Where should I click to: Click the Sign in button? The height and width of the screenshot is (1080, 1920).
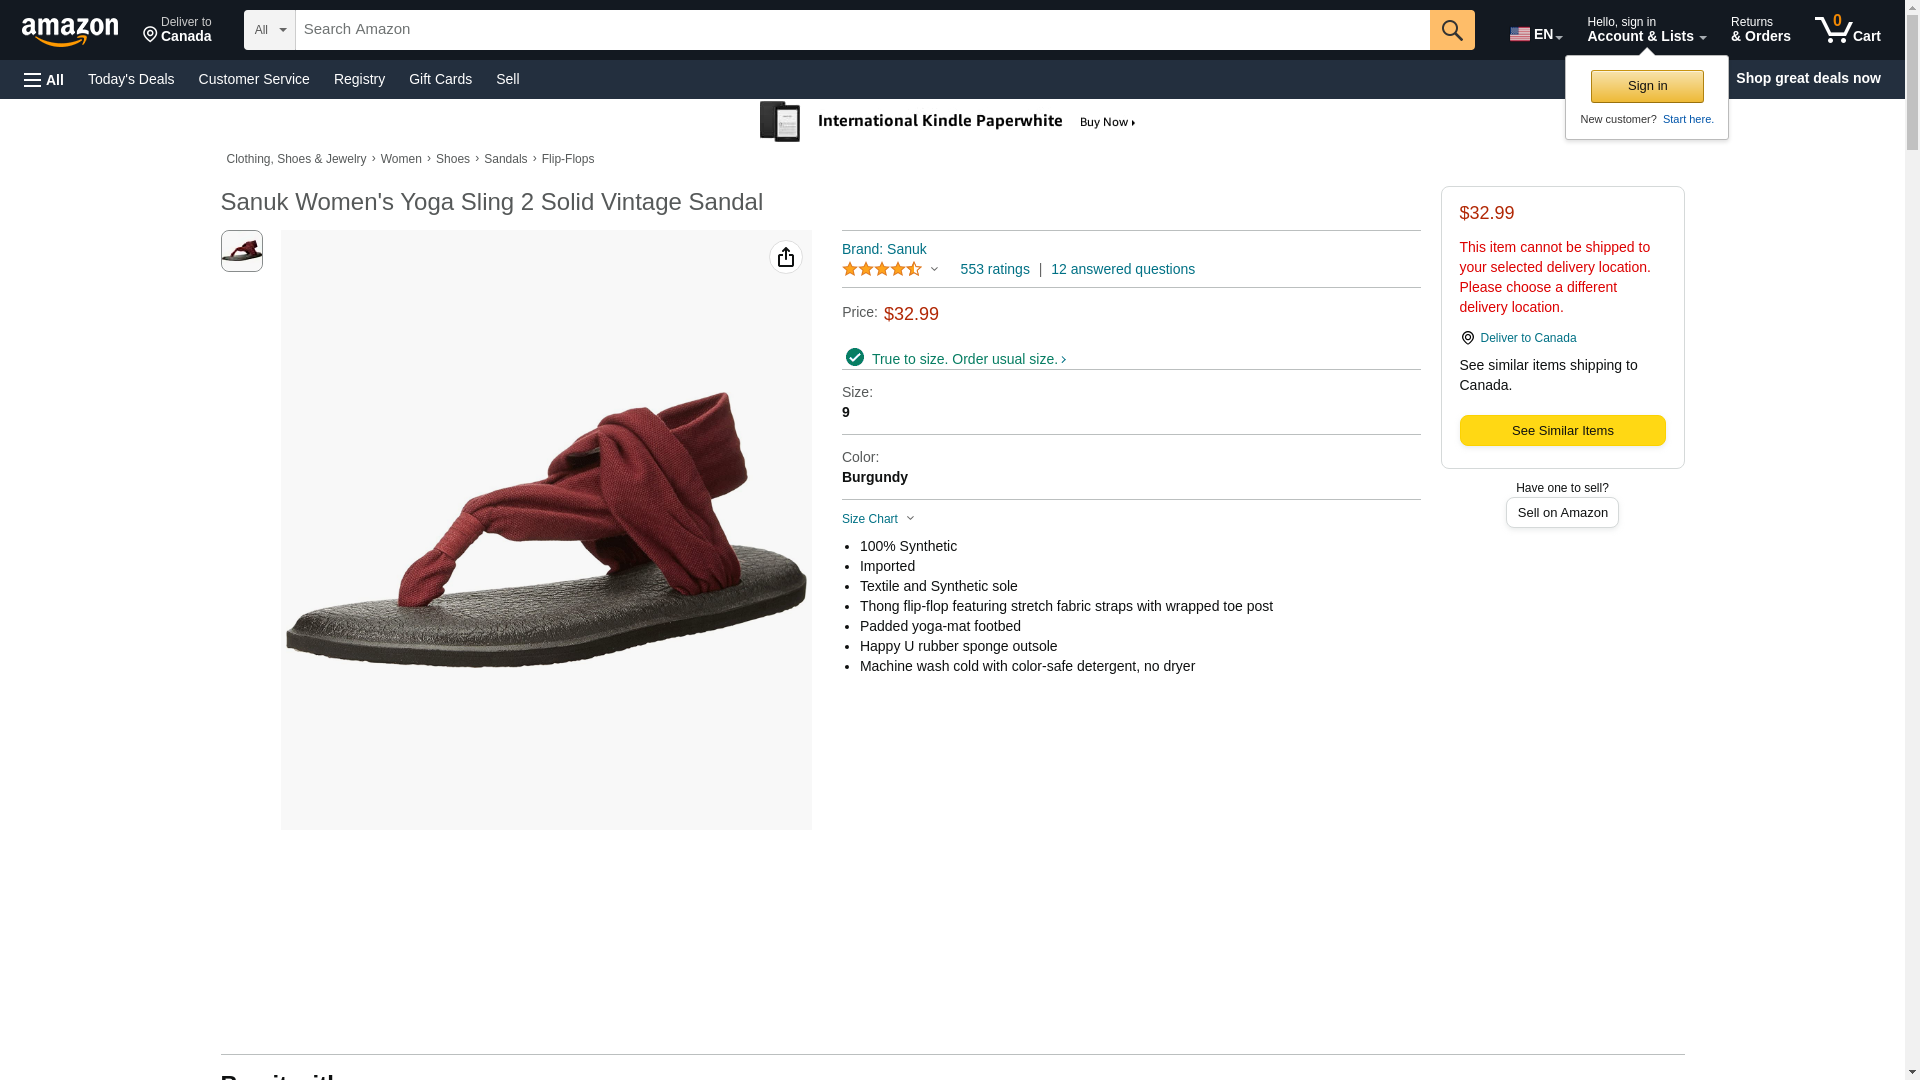tap(1647, 86)
